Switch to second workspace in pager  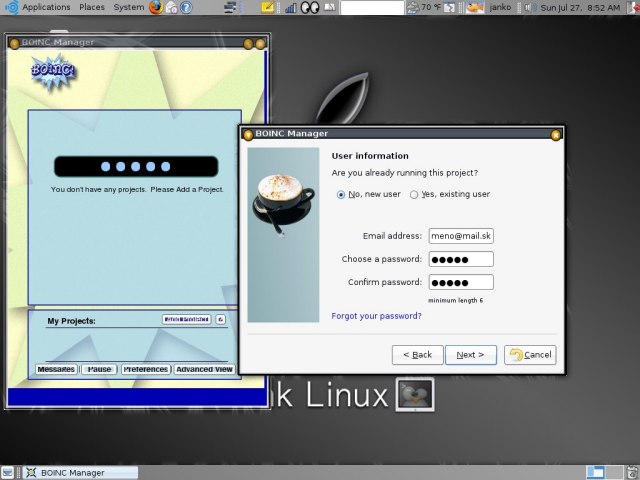[614, 472]
